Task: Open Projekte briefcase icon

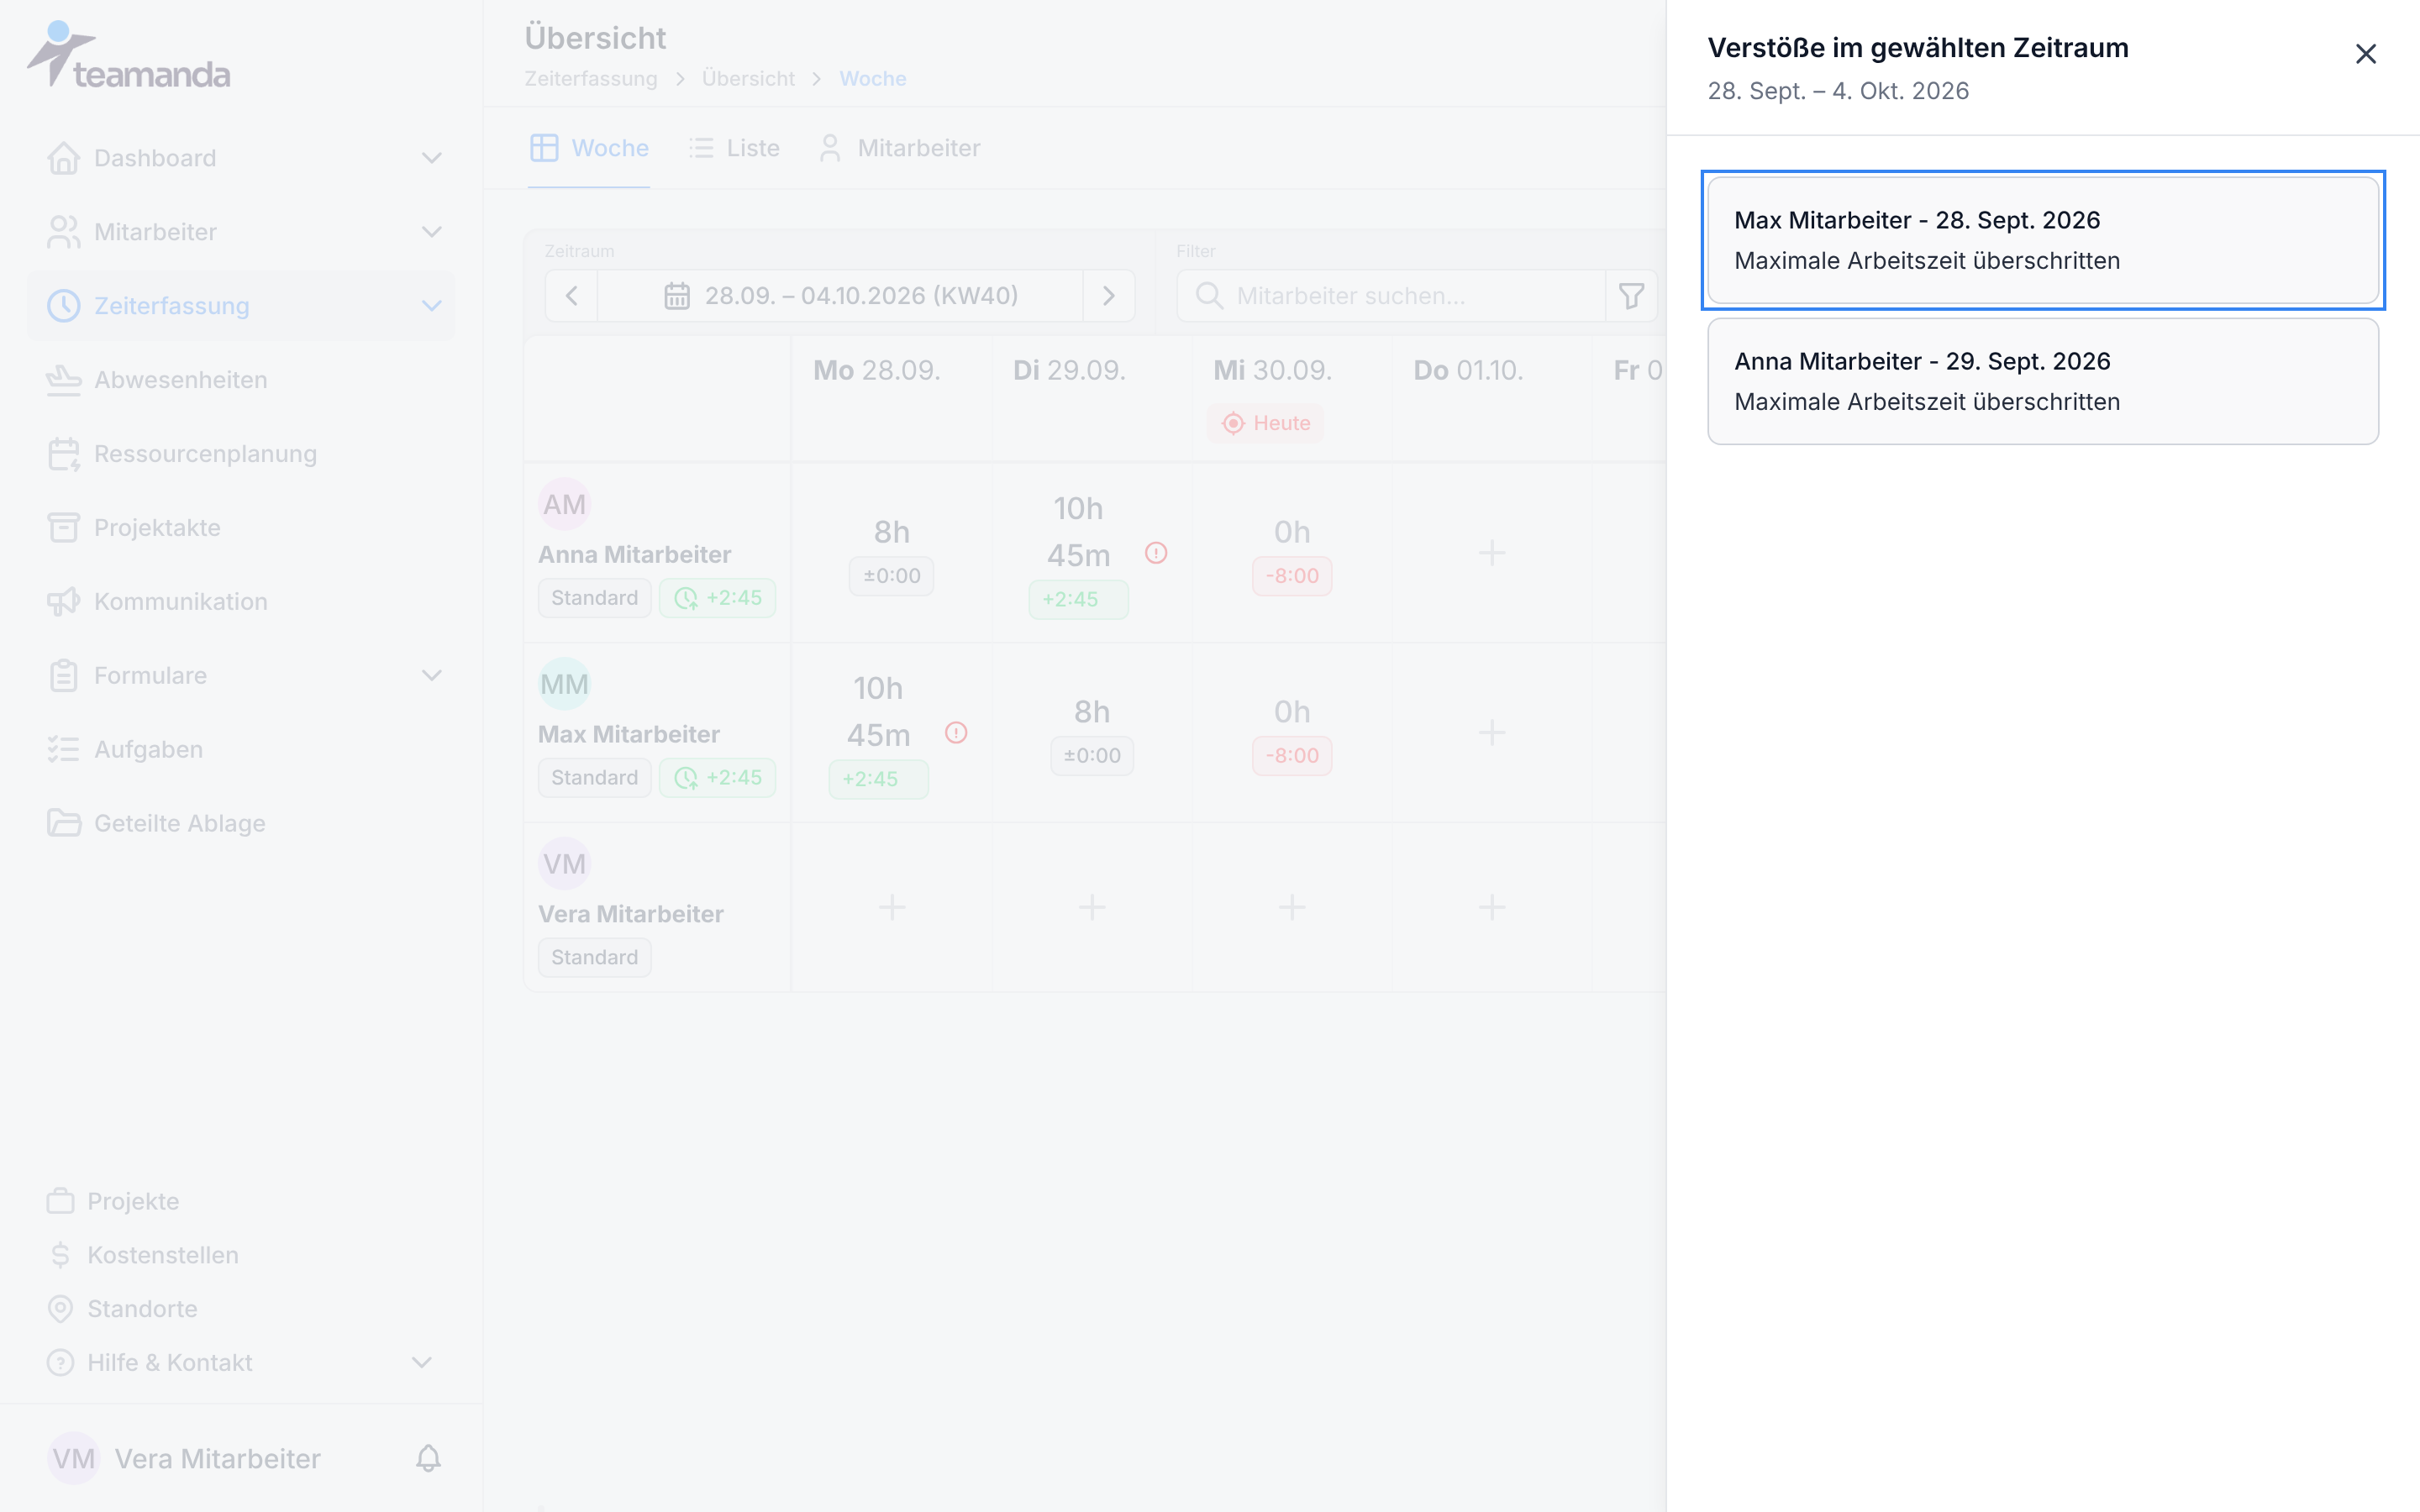Action: tap(60, 1201)
